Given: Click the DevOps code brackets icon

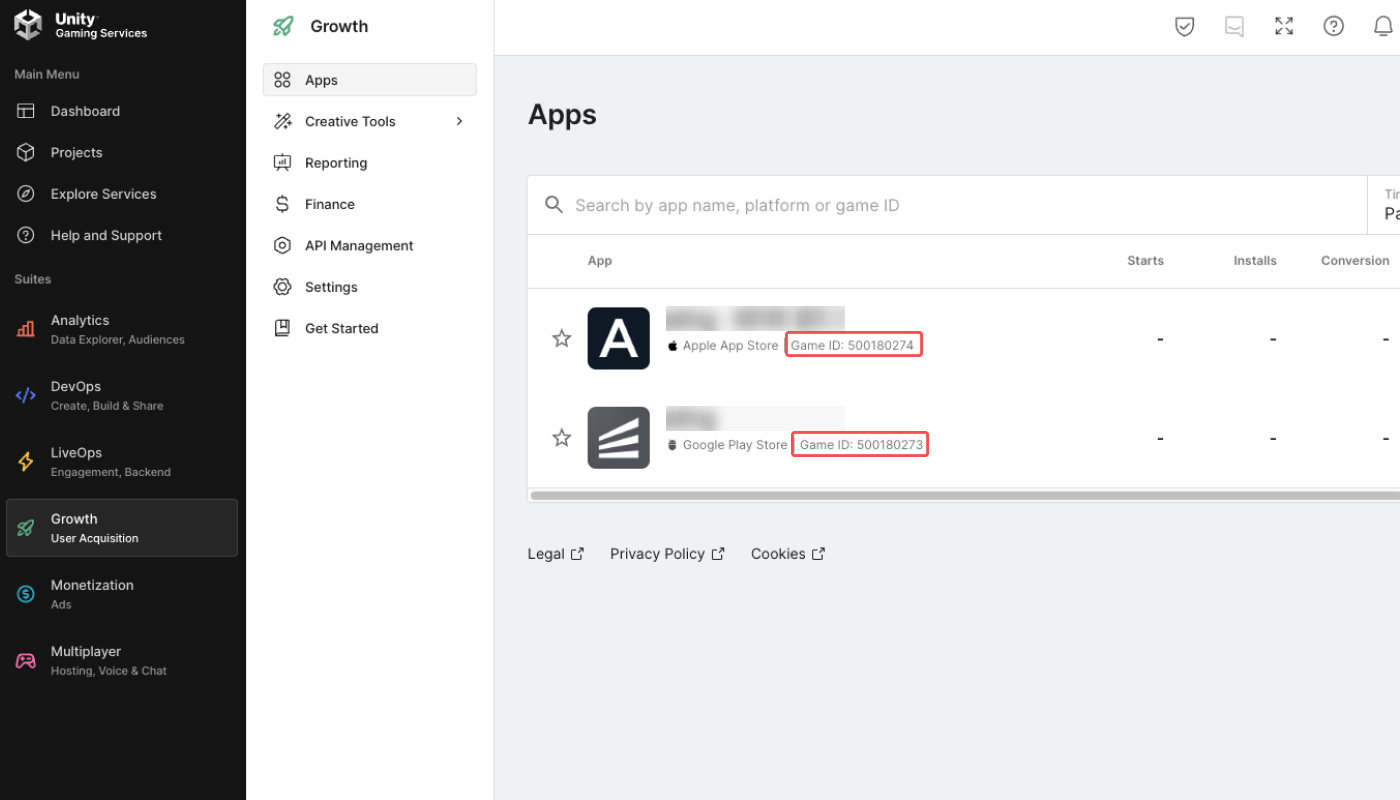Looking at the screenshot, I should pos(26,395).
